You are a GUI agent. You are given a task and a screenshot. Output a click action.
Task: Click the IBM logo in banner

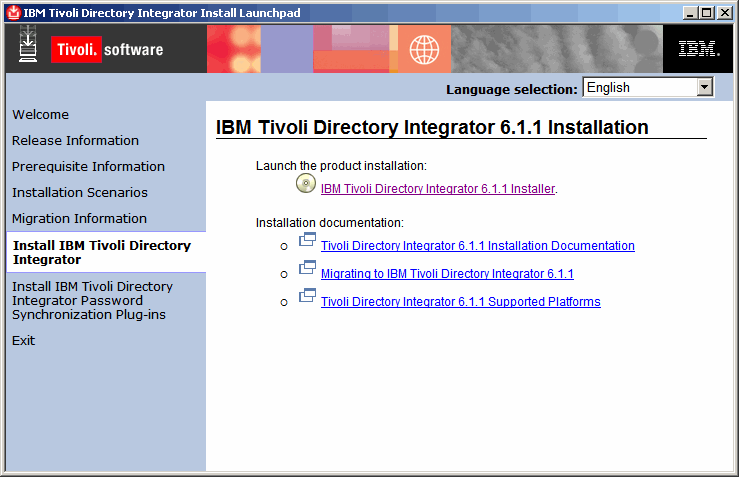tap(696, 49)
